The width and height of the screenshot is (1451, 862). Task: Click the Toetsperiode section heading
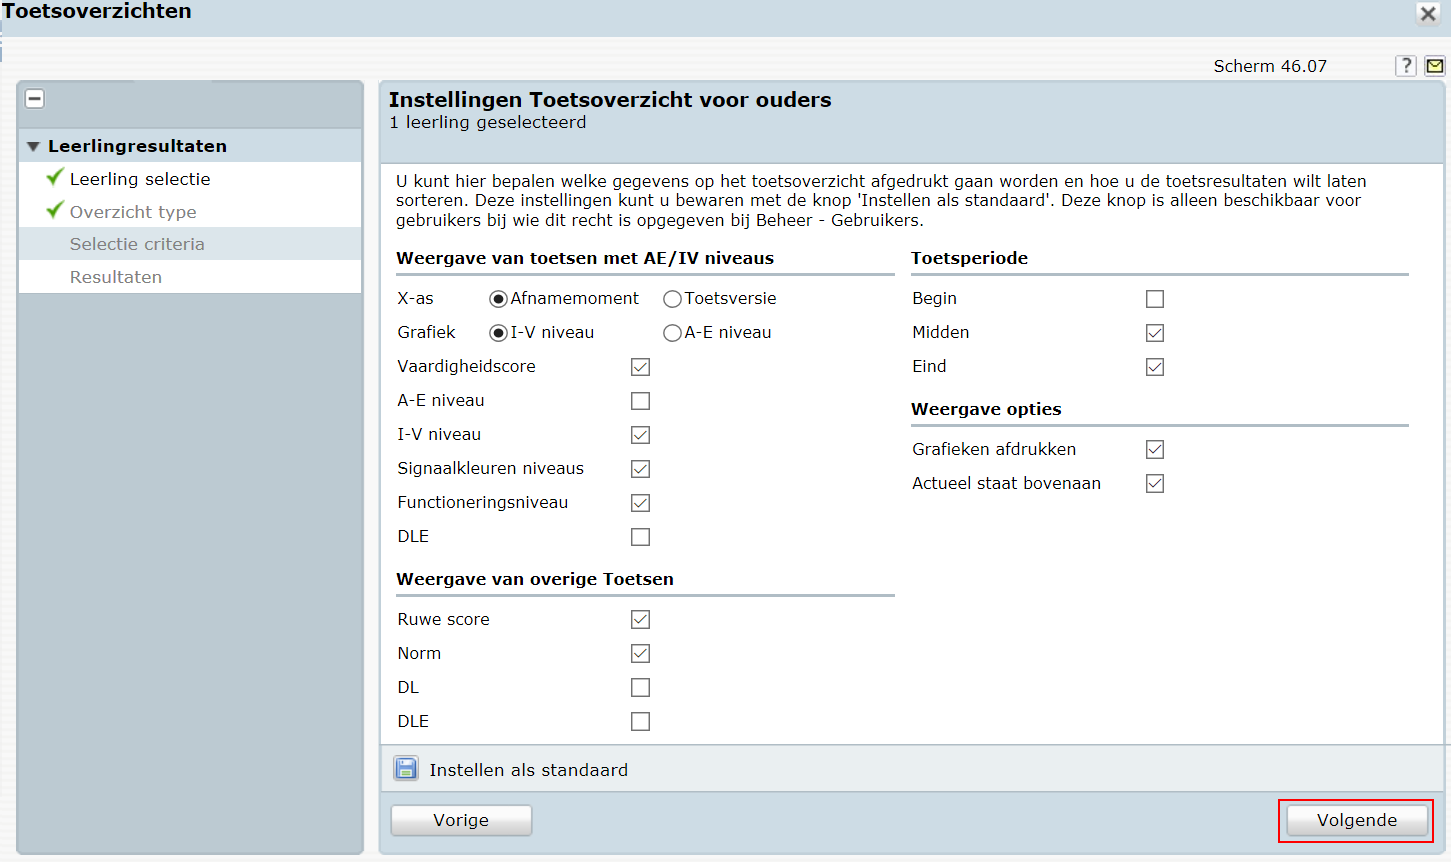(x=969, y=258)
